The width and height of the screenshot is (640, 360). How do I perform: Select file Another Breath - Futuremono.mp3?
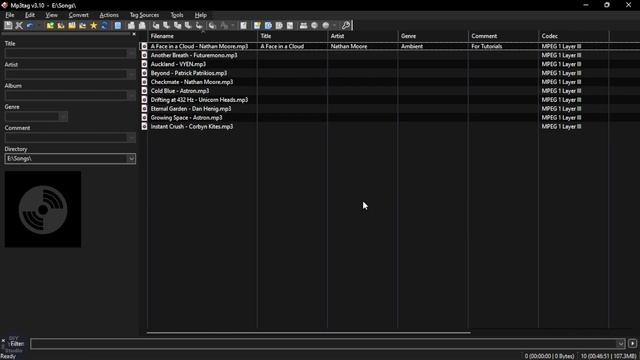pos(194,55)
